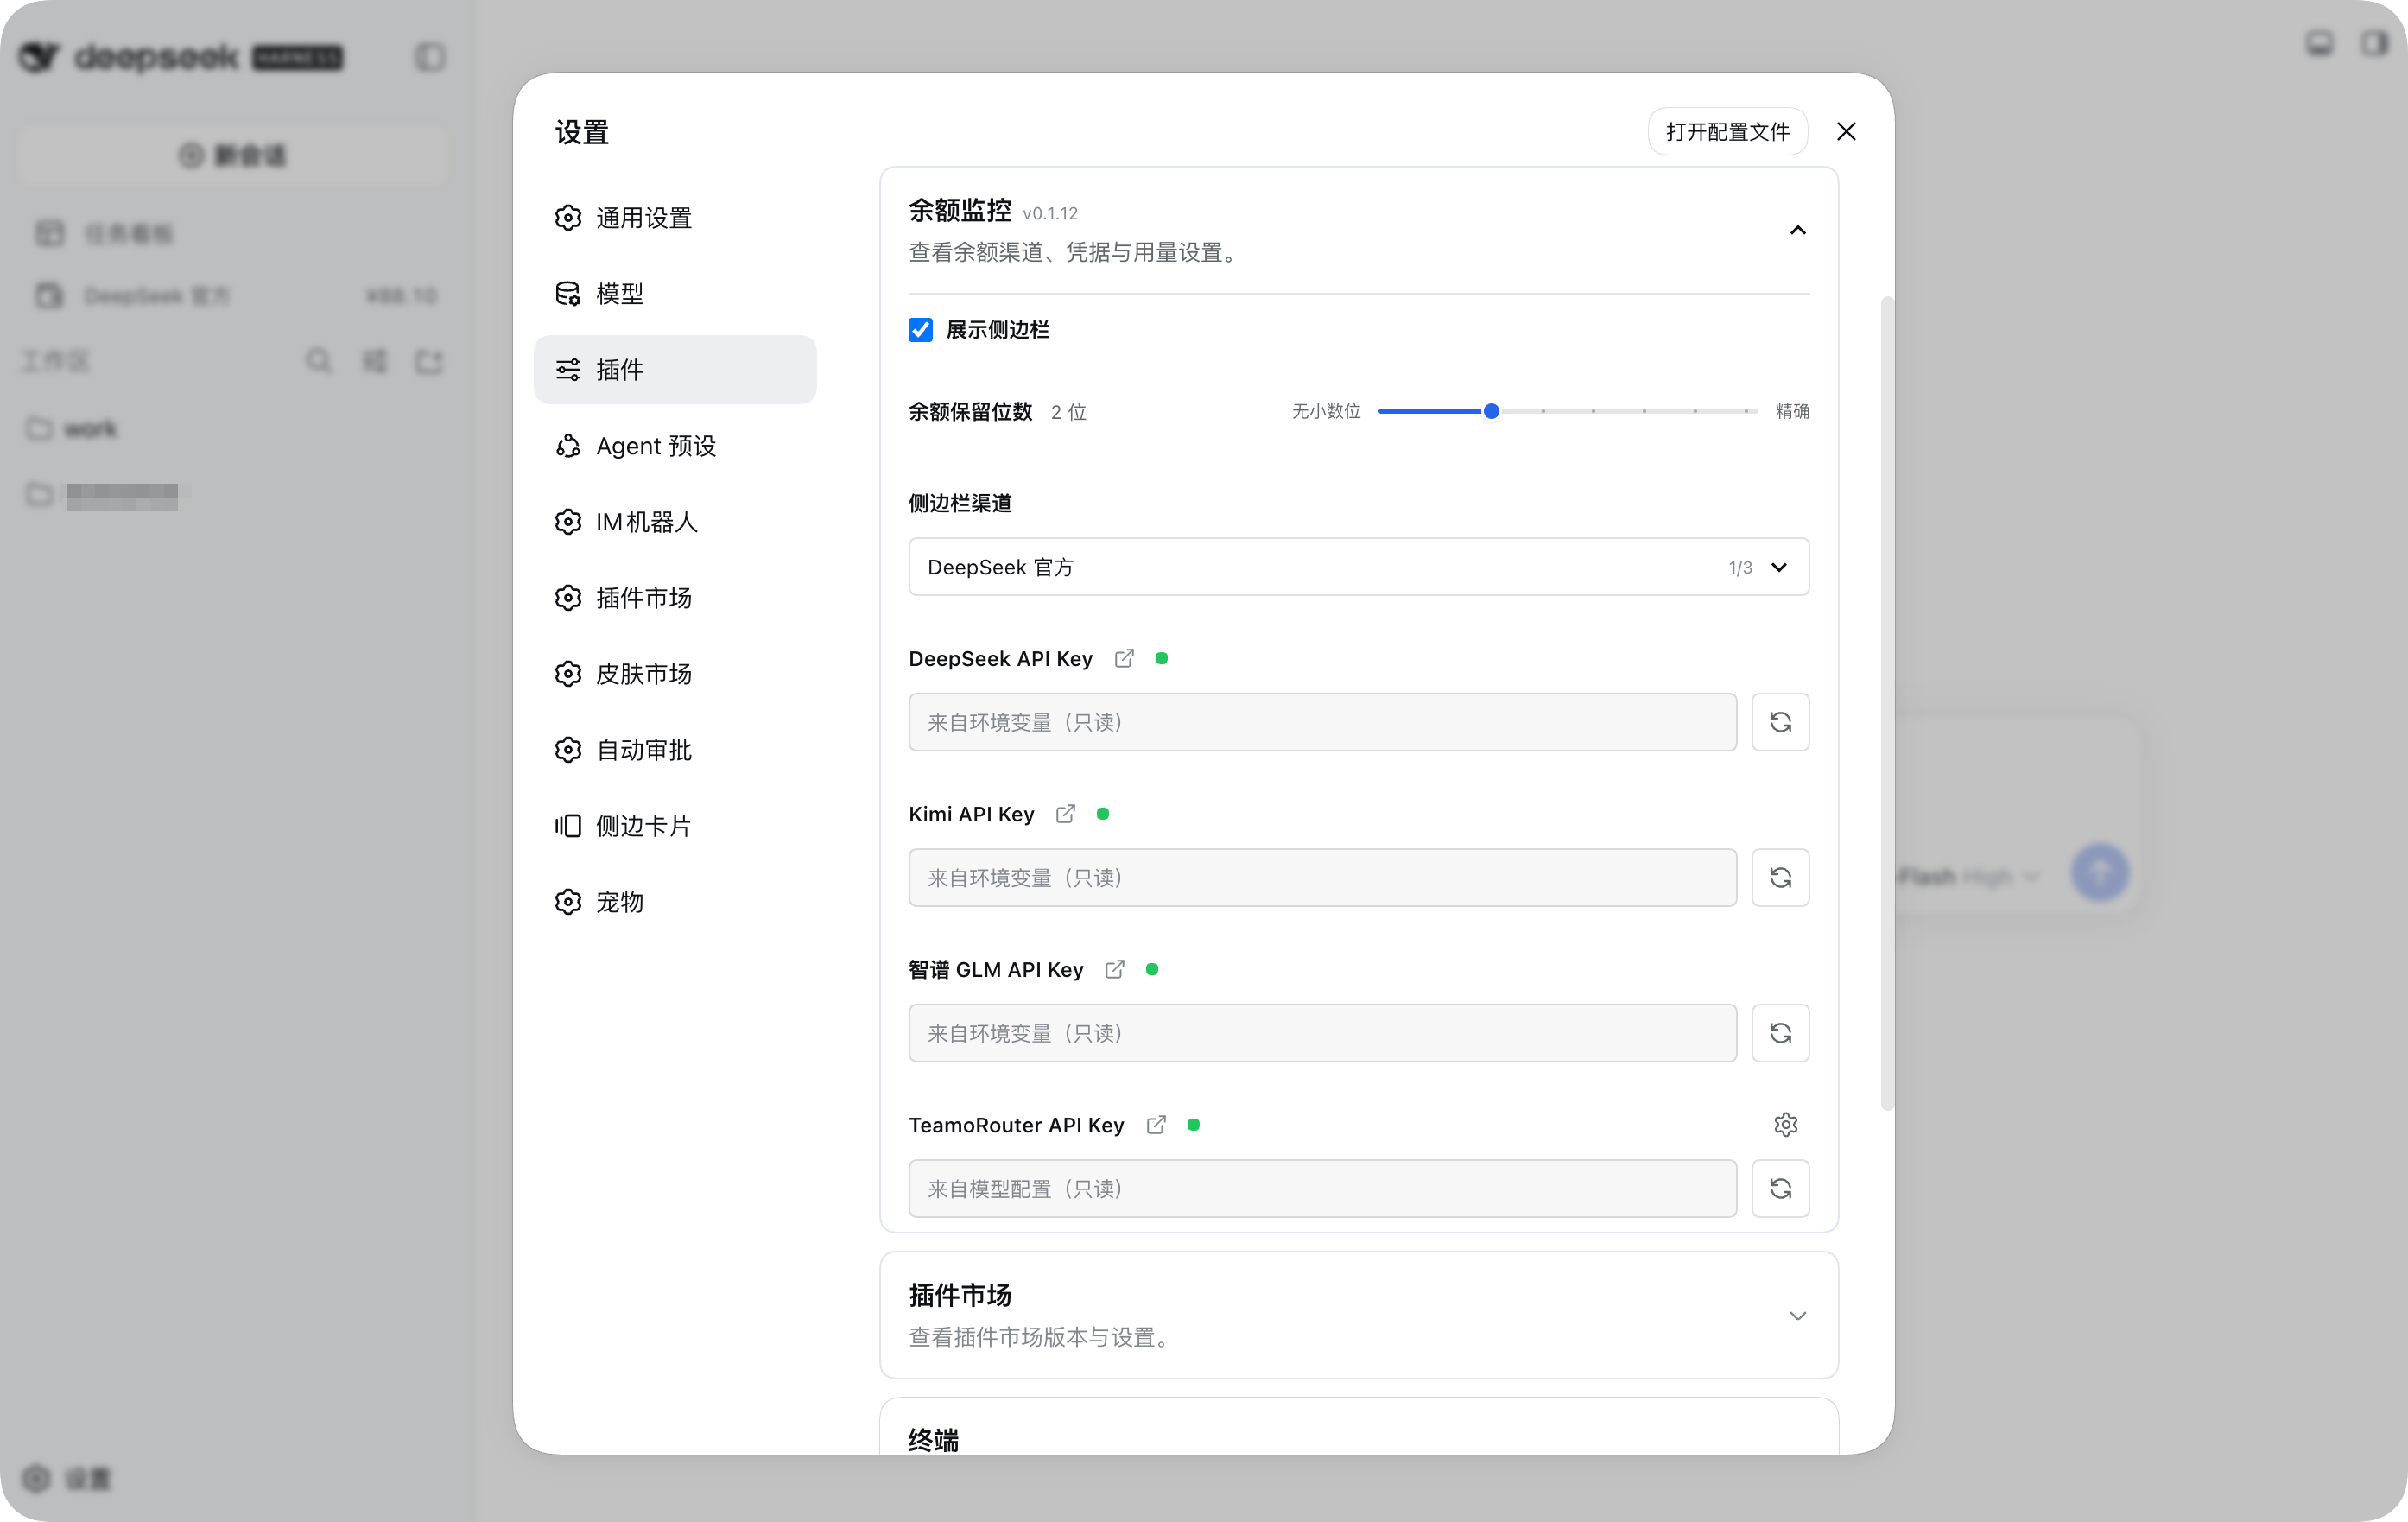
Task: Click the v0.1.12 version label
Action: click(x=1050, y=213)
